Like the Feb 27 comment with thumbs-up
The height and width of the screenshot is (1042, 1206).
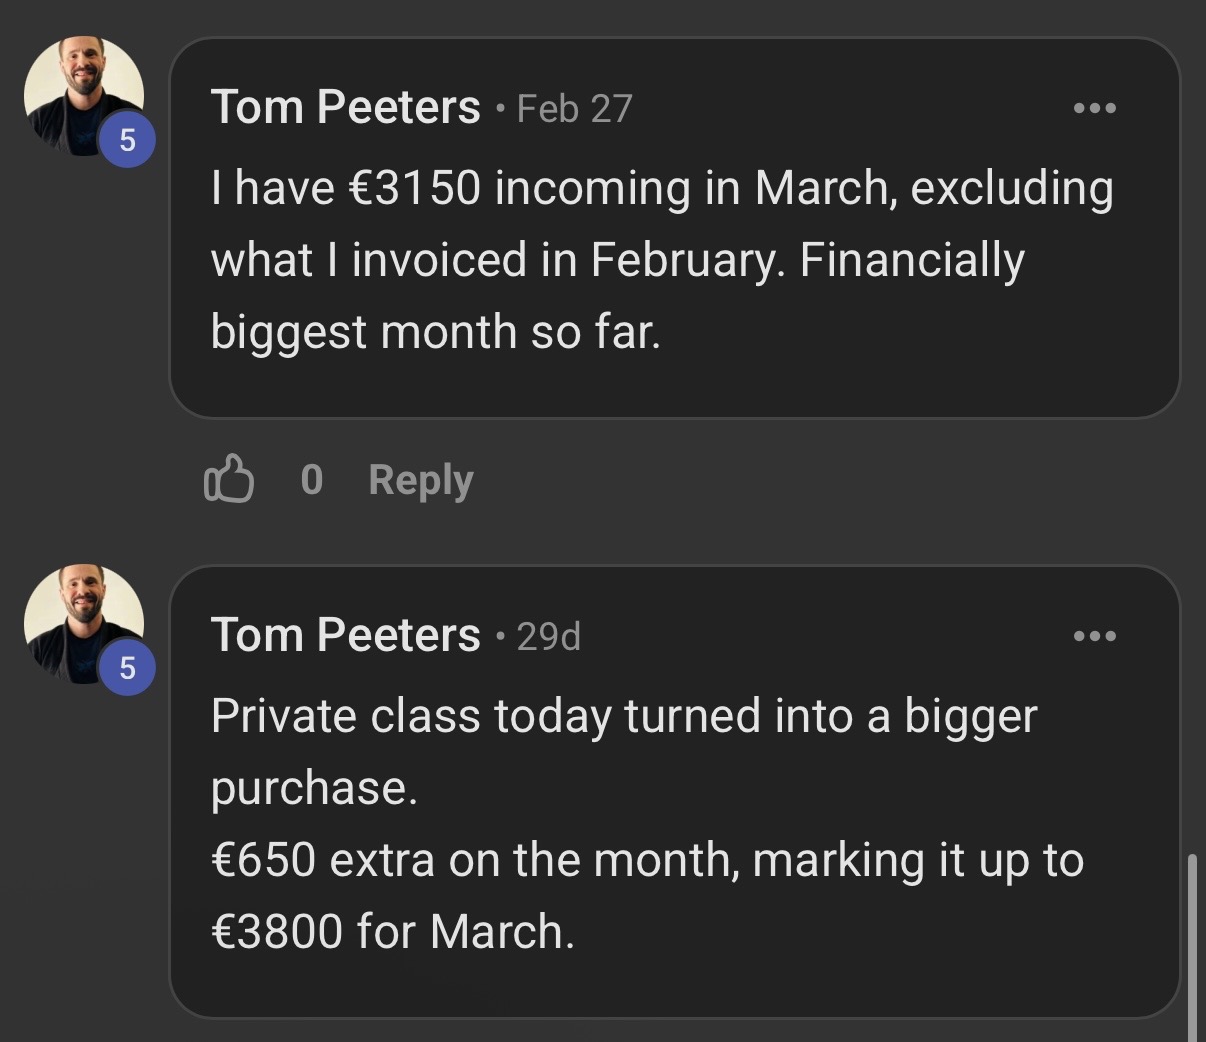click(x=228, y=479)
